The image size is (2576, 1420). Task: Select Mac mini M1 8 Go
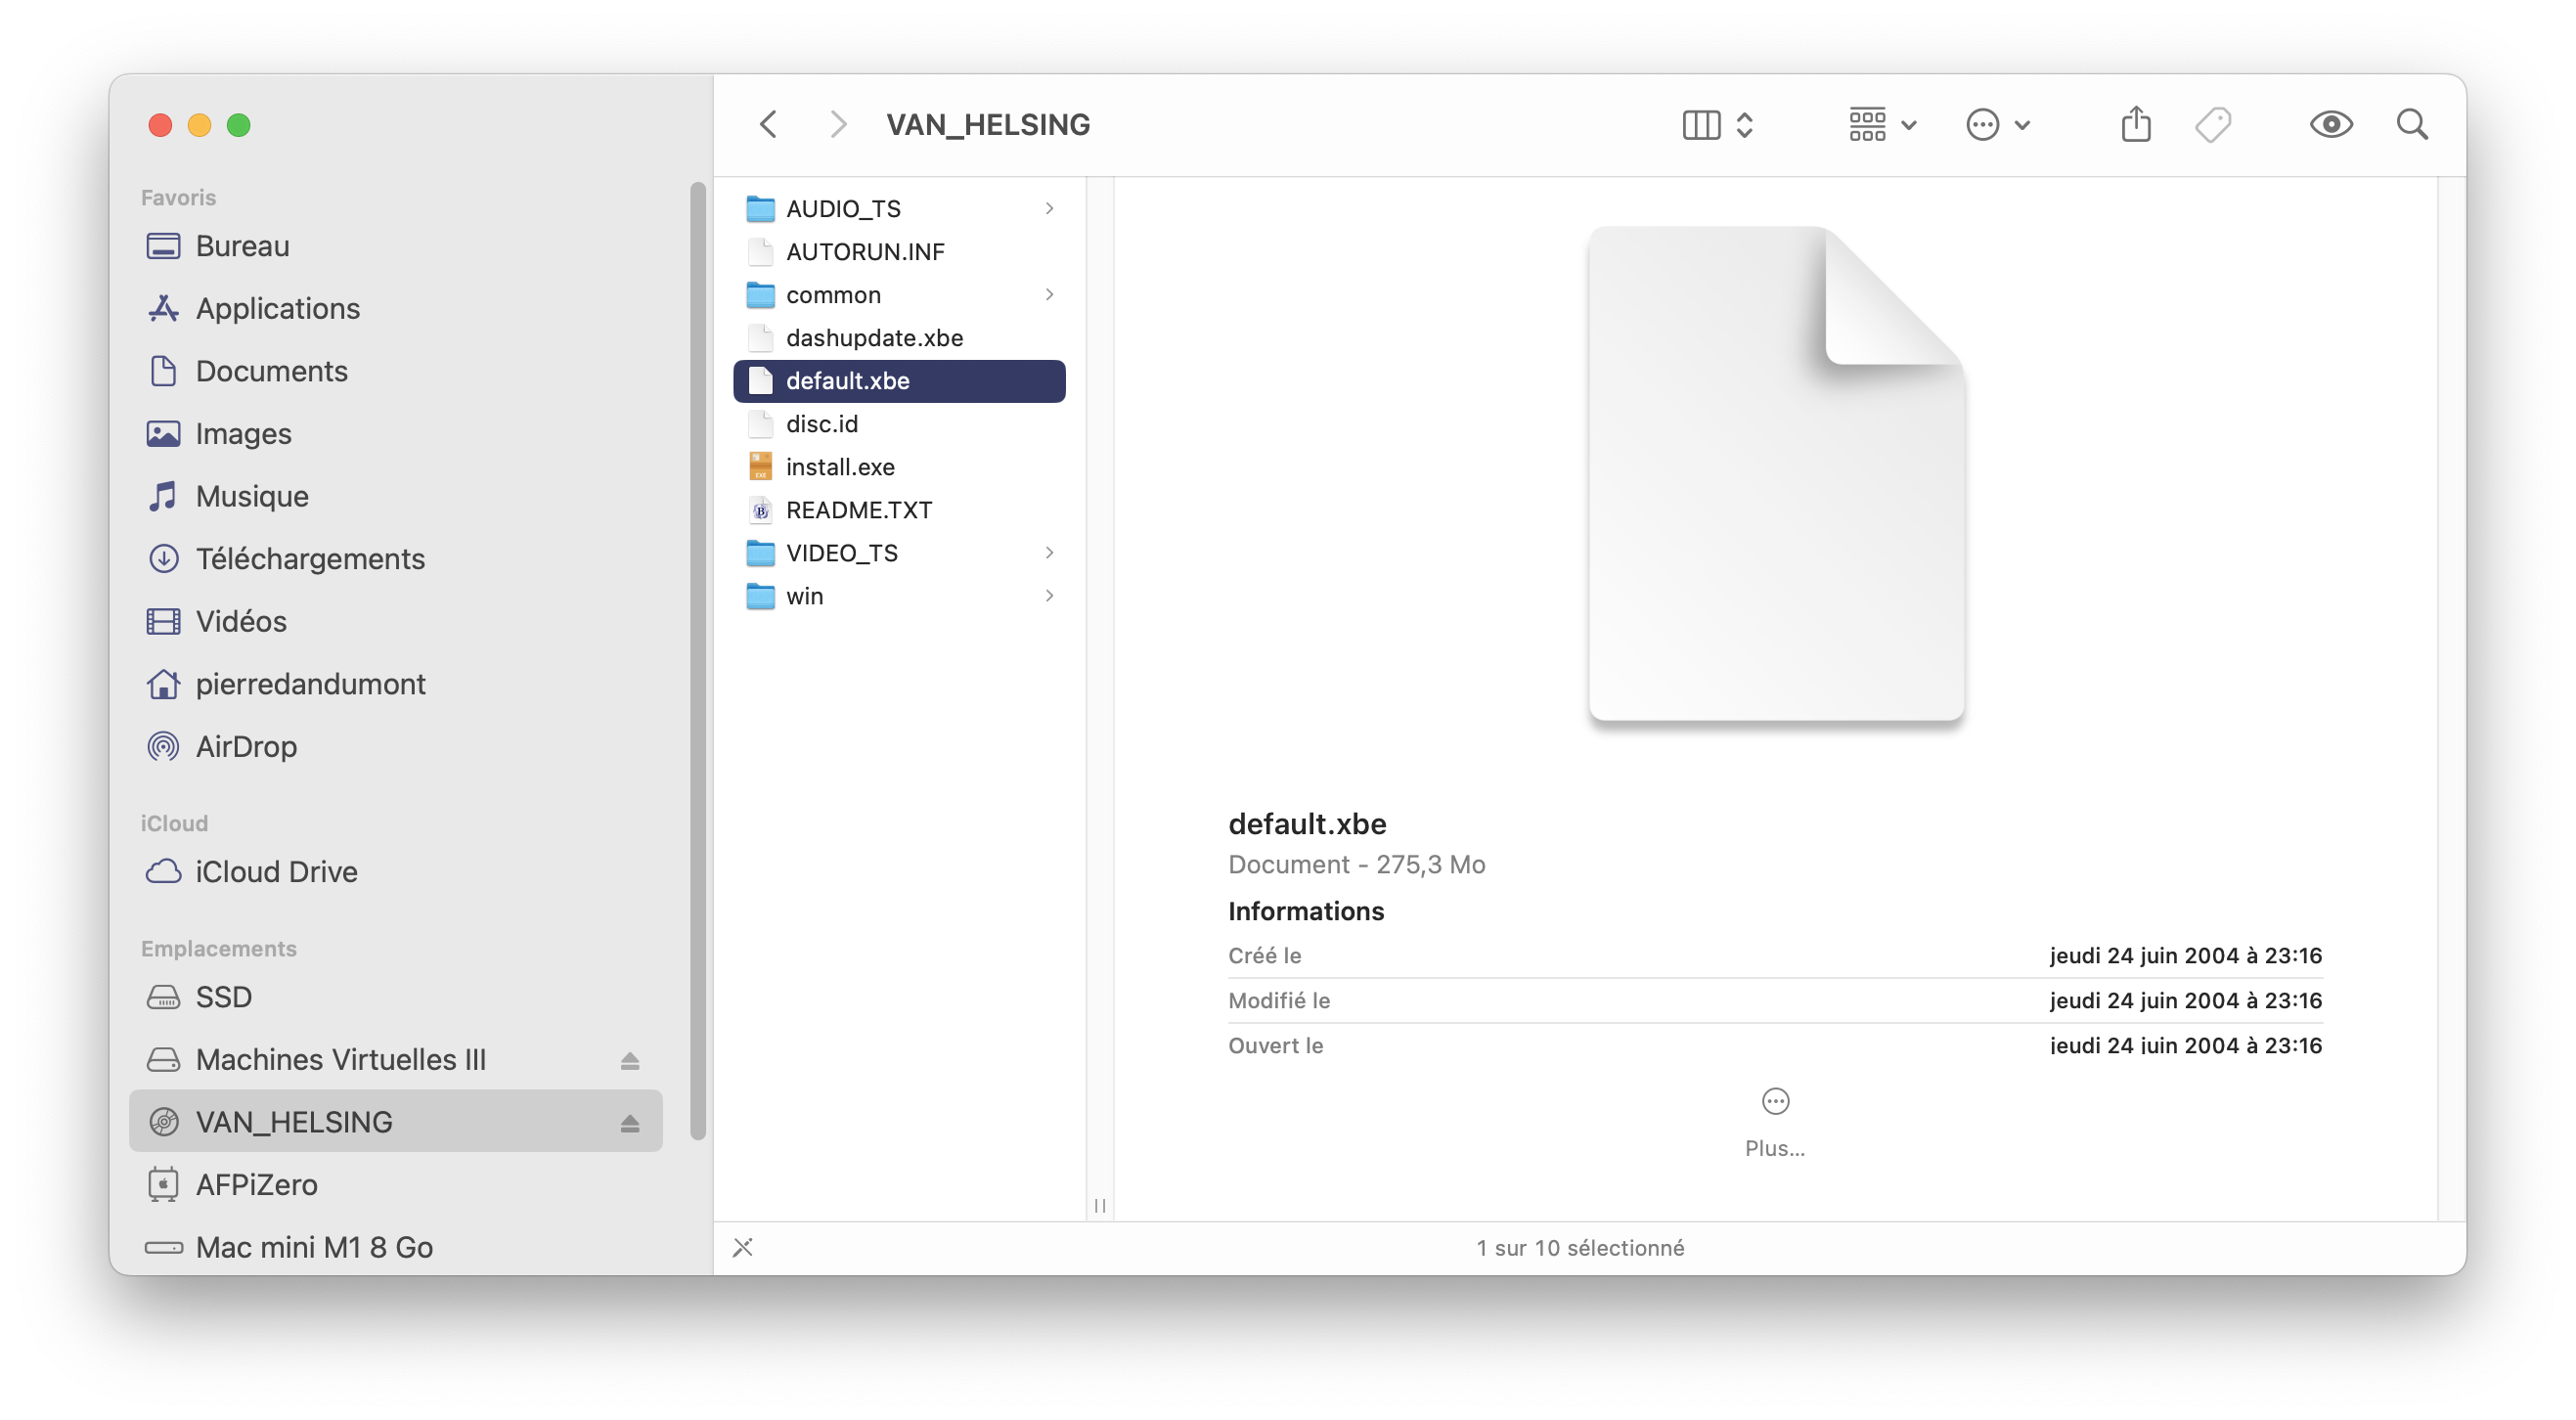pyautogui.click(x=395, y=1247)
